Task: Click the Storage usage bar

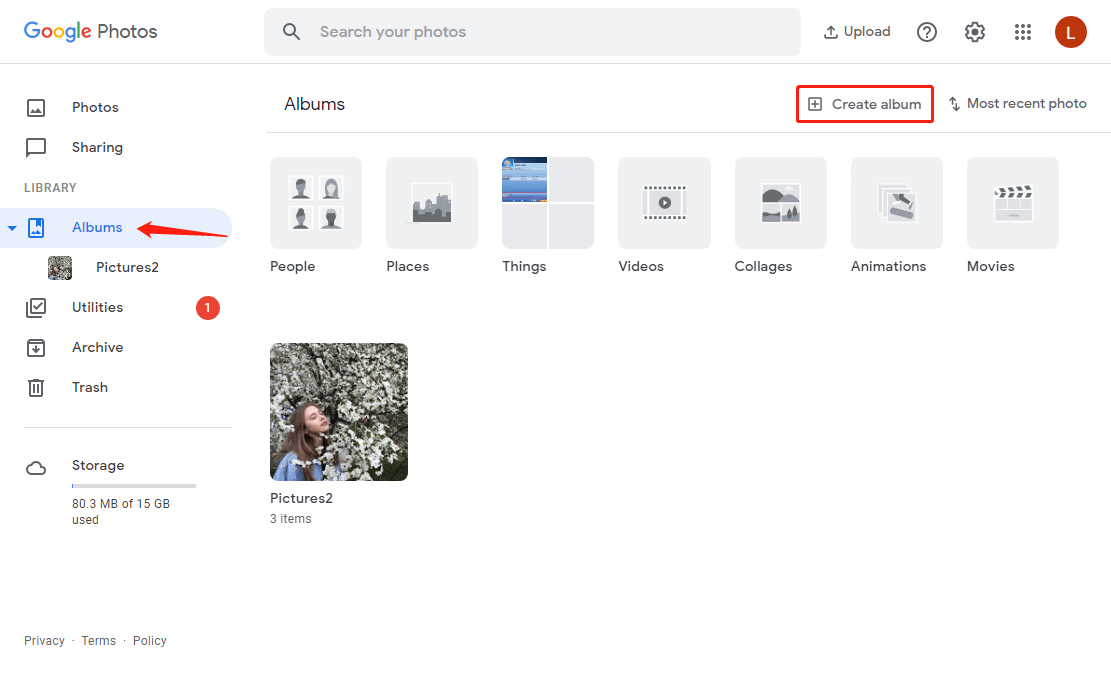Action: pyautogui.click(x=134, y=485)
